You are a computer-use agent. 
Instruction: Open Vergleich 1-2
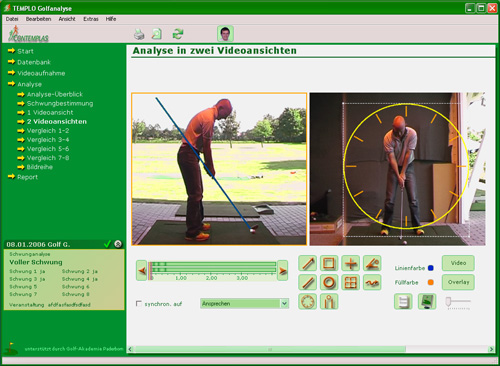[48, 131]
